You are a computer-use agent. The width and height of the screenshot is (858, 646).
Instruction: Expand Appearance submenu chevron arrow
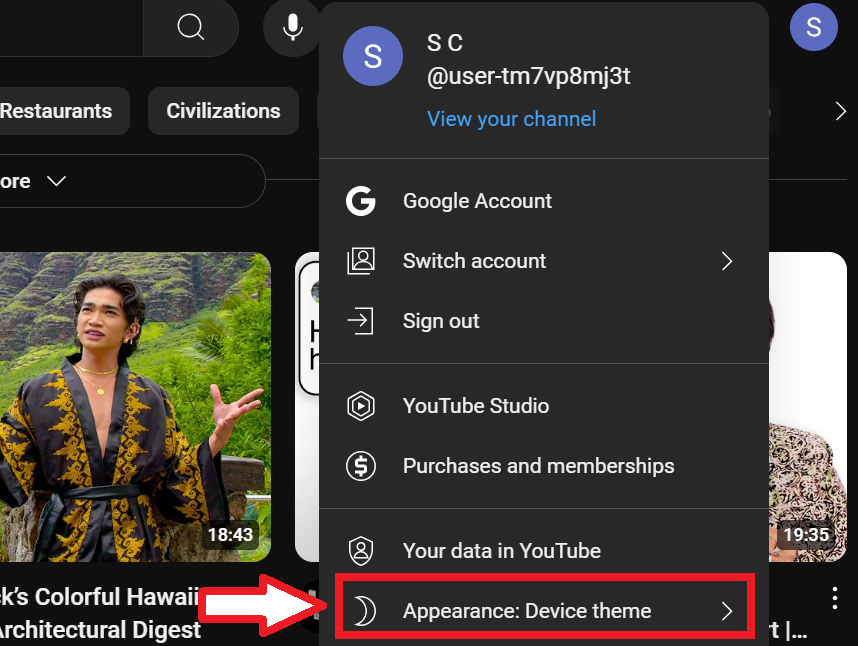727,611
